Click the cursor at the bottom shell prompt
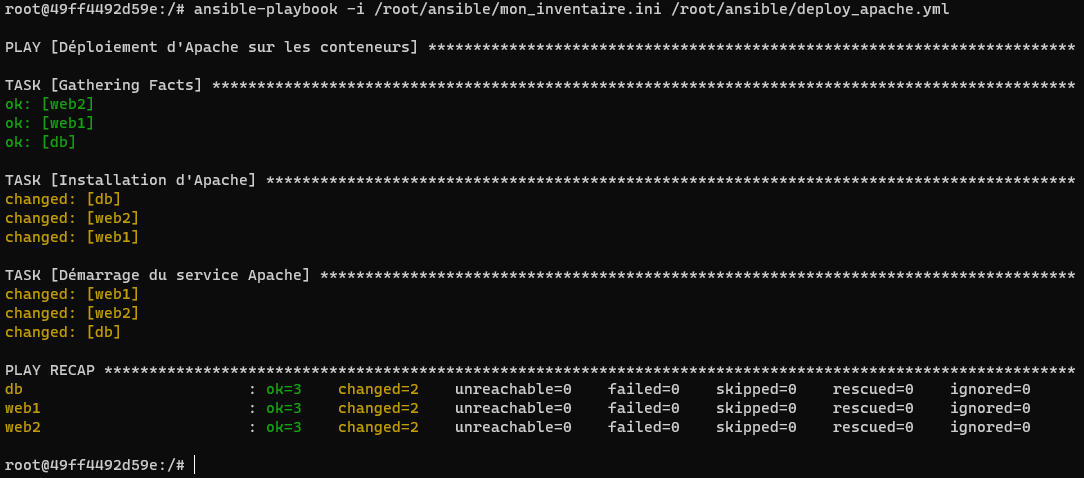1084x478 pixels. (196, 465)
